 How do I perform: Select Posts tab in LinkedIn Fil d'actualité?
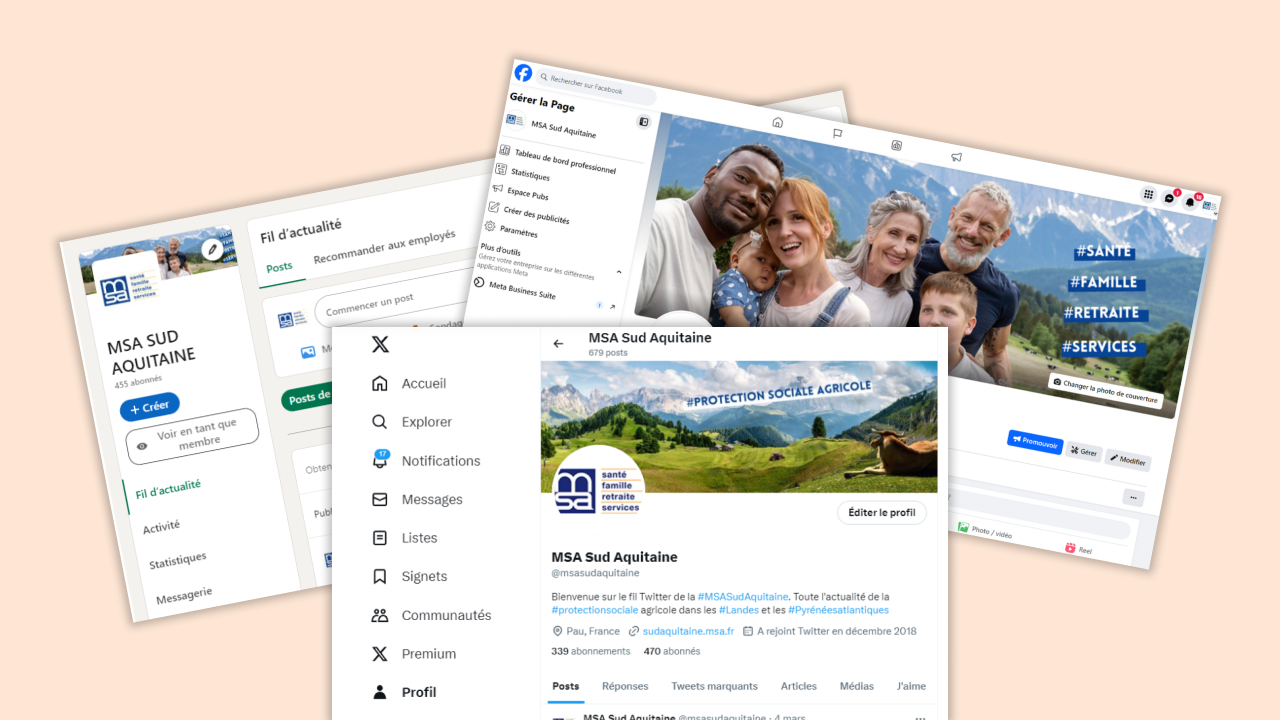pos(280,267)
